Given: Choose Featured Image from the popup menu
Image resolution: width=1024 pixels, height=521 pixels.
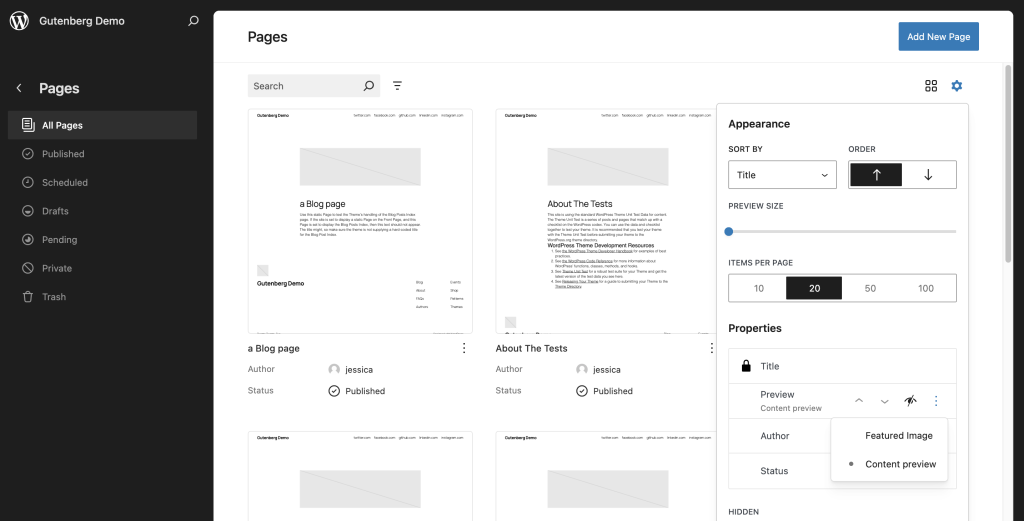Looking at the screenshot, I should pyautogui.click(x=898, y=436).
